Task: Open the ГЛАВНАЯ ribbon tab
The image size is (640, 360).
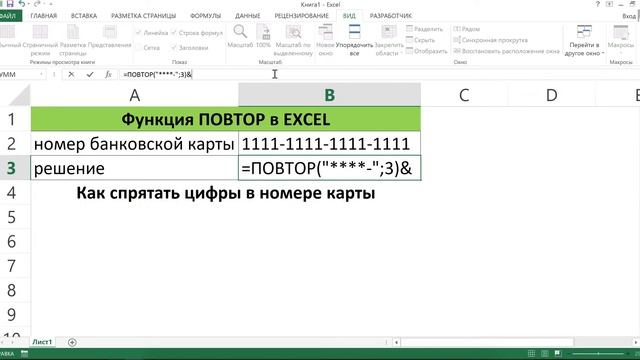Action: click(44, 16)
